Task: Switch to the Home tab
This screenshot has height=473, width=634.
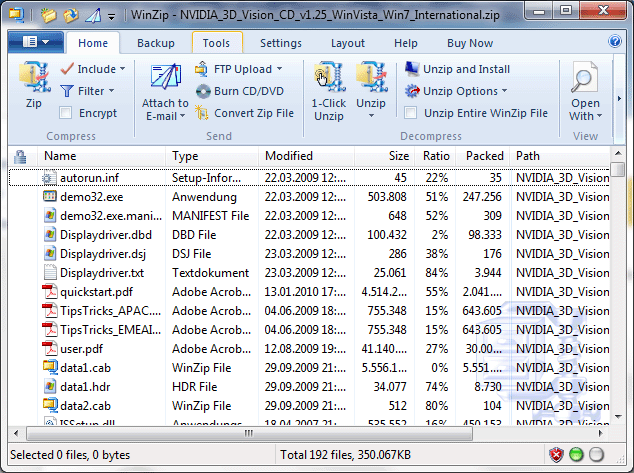Action: click(x=93, y=43)
